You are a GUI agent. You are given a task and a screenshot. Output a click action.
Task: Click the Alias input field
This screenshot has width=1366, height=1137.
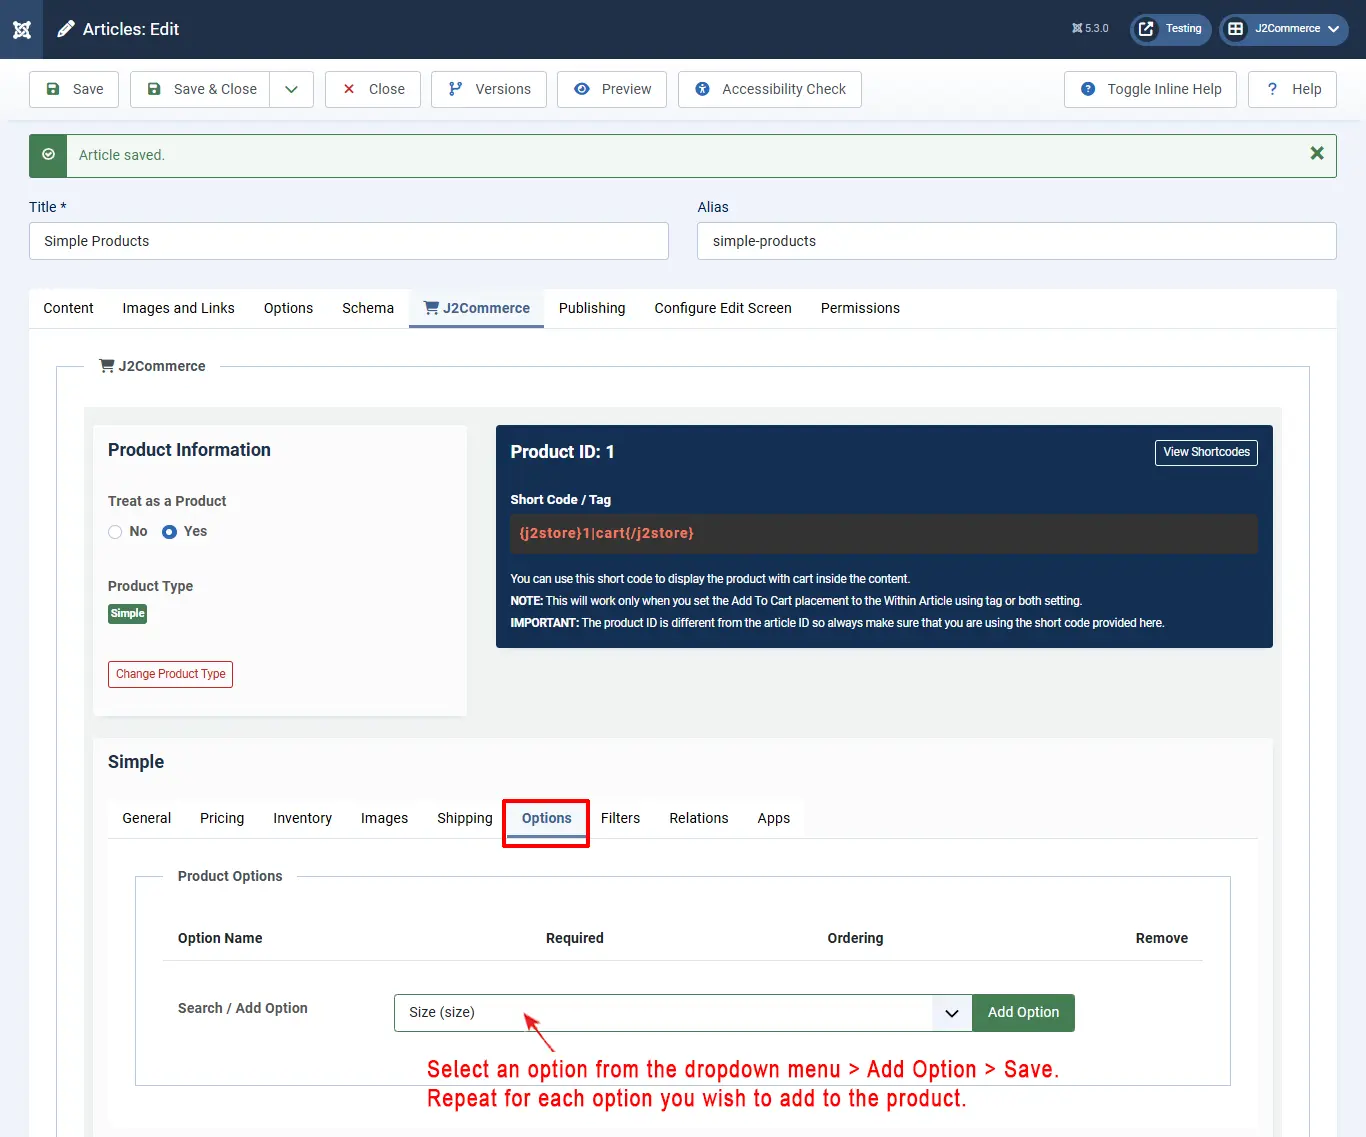(x=1017, y=241)
